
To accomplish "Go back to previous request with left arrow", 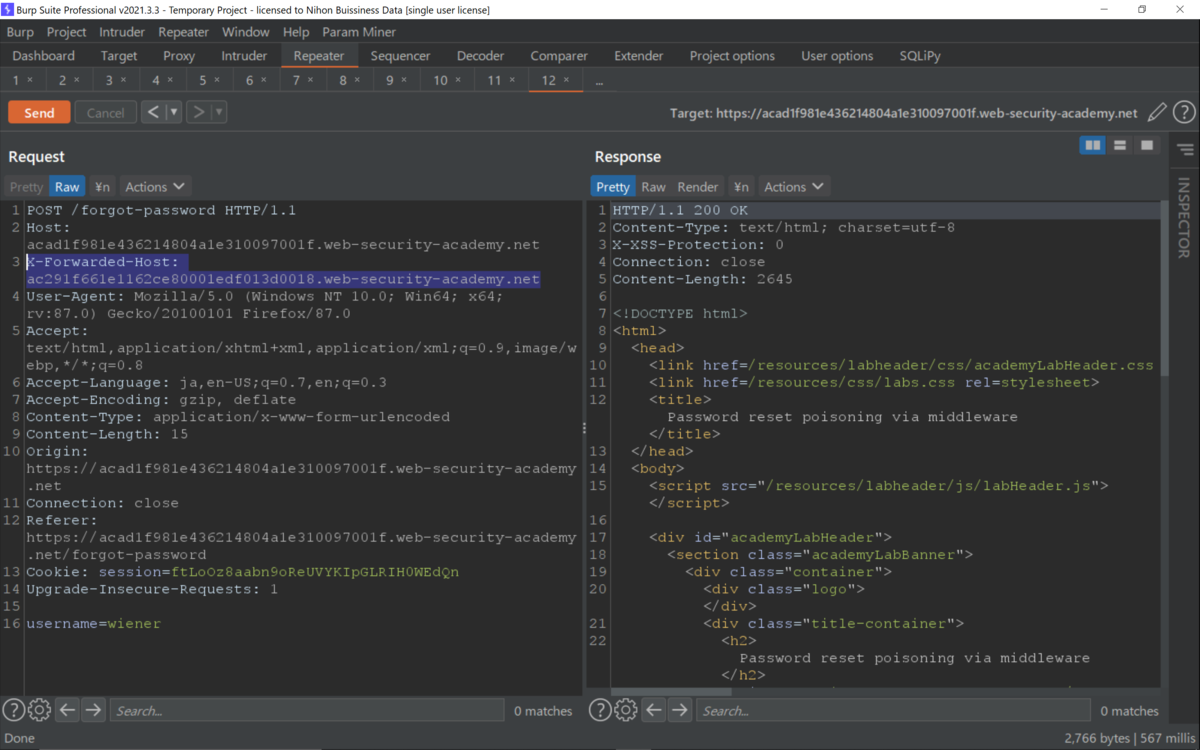I will (x=153, y=112).
